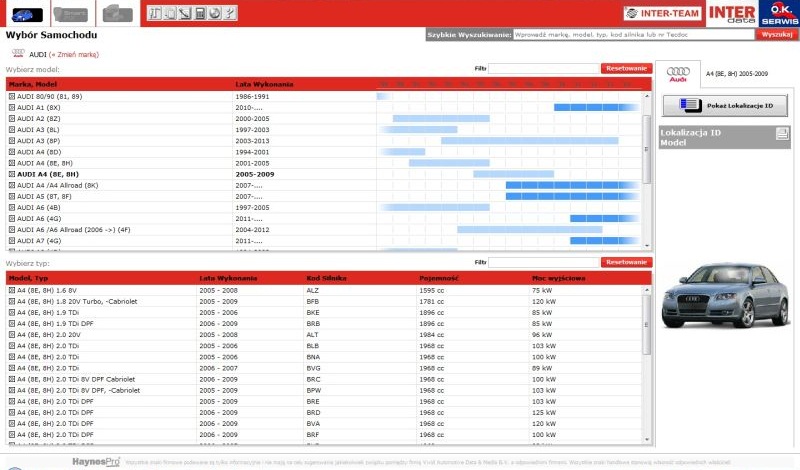
Task: Sort by Model, Typ column header
Action: (x=29, y=278)
